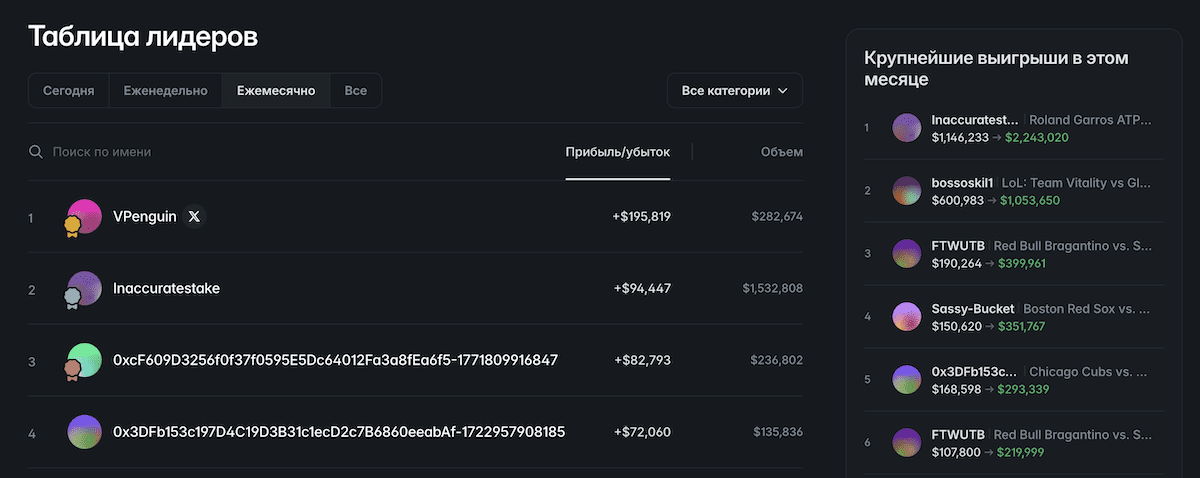The image size is (1200, 478).
Task: Sort by Объем column
Action: pyautogui.click(x=781, y=152)
